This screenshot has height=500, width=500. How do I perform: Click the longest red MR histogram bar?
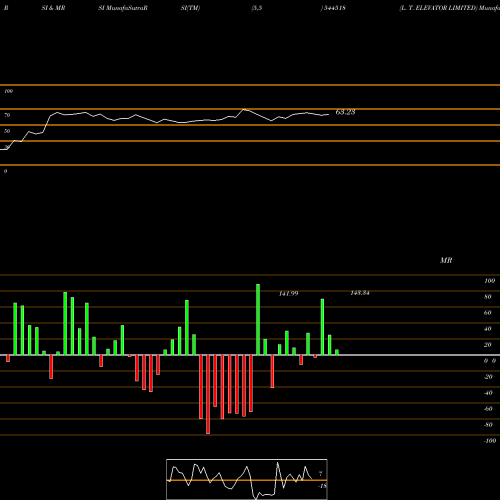pos(208,394)
